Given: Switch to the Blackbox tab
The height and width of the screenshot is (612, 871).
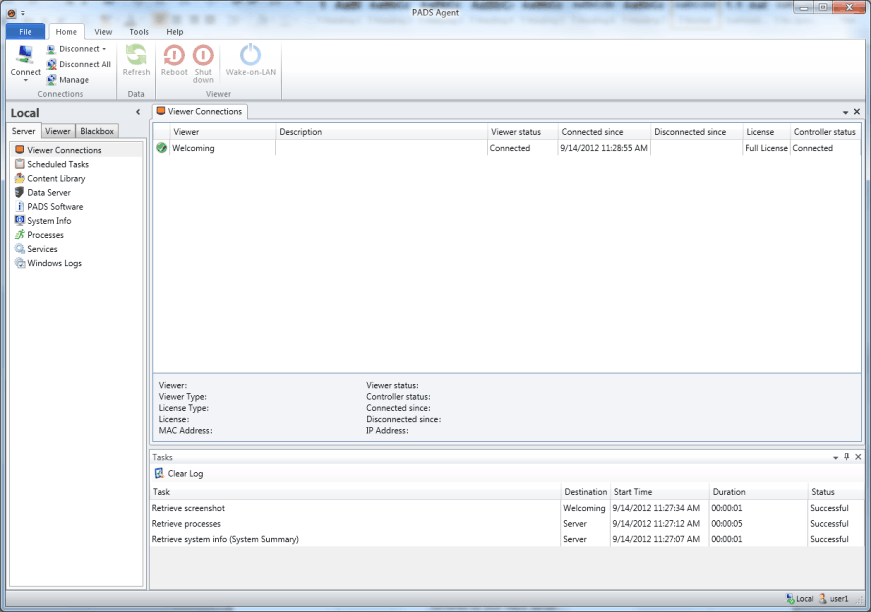Looking at the screenshot, I should pyautogui.click(x=97, y=131).
